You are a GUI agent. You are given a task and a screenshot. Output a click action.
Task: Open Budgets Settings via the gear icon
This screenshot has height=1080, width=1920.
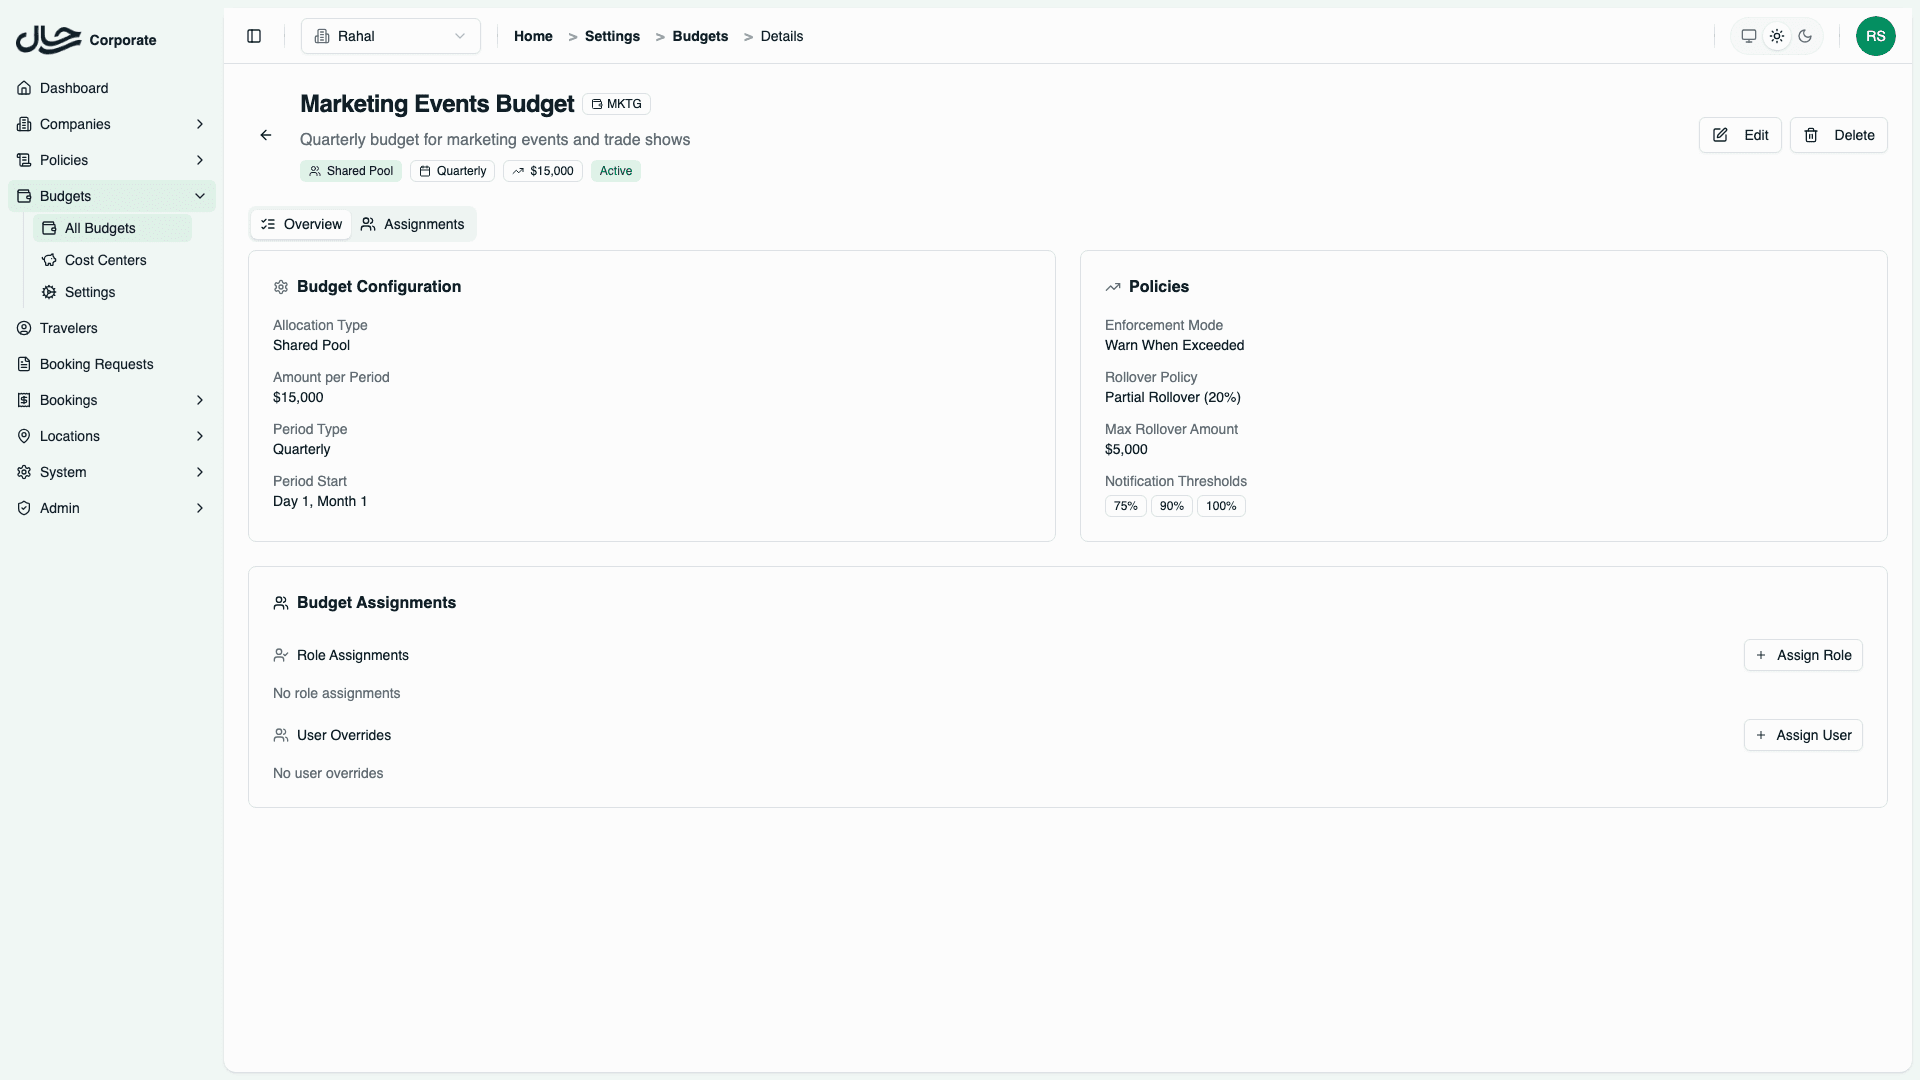click(x=49, y=292)
